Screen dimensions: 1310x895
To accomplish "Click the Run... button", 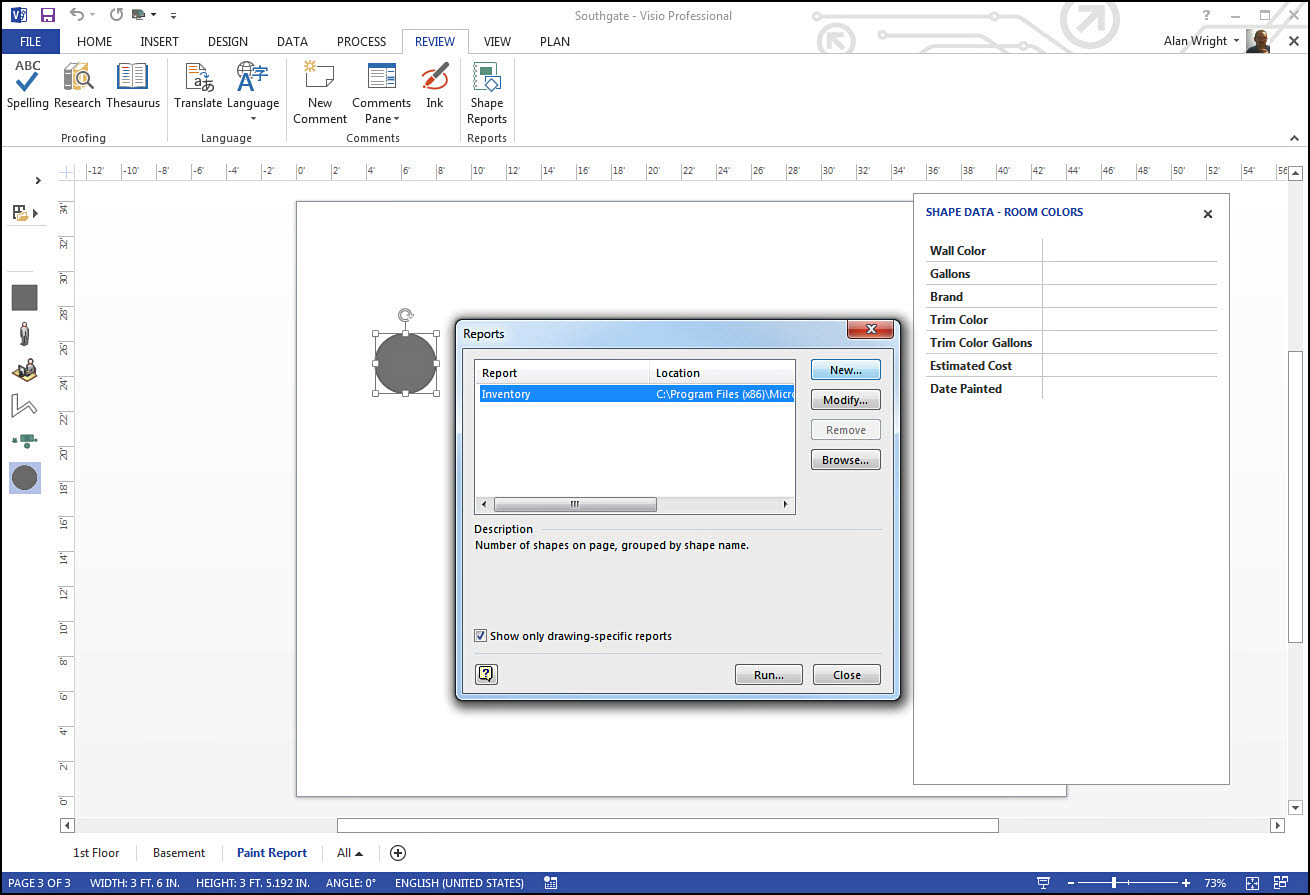I will tap(769, 675).
